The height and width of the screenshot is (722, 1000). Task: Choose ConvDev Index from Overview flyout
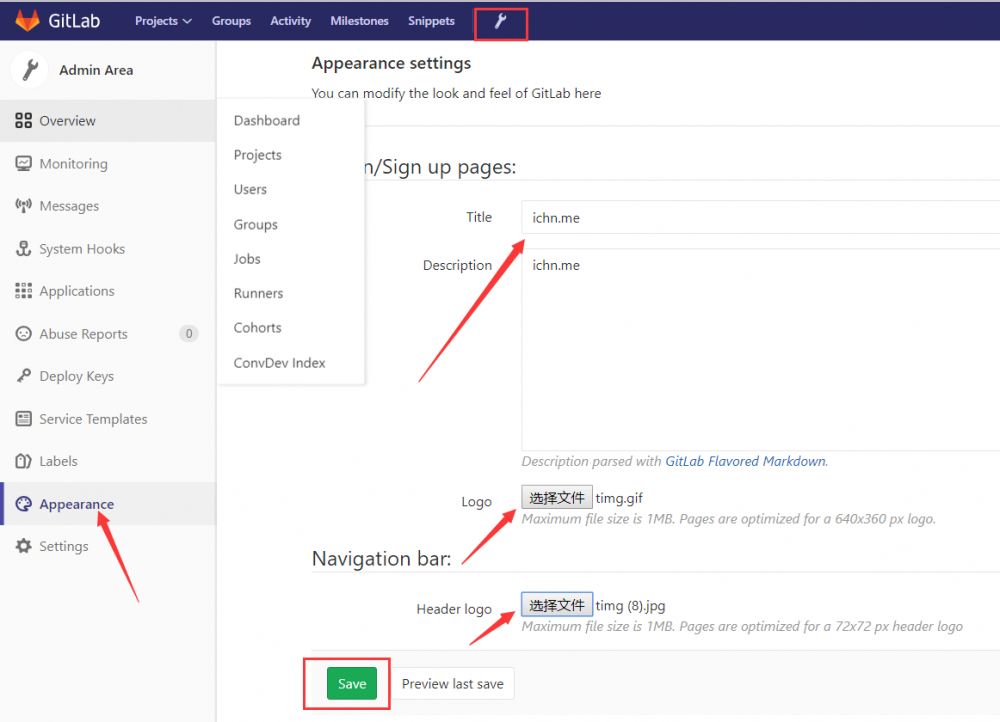pyautogui.click(x=279, y=363)
